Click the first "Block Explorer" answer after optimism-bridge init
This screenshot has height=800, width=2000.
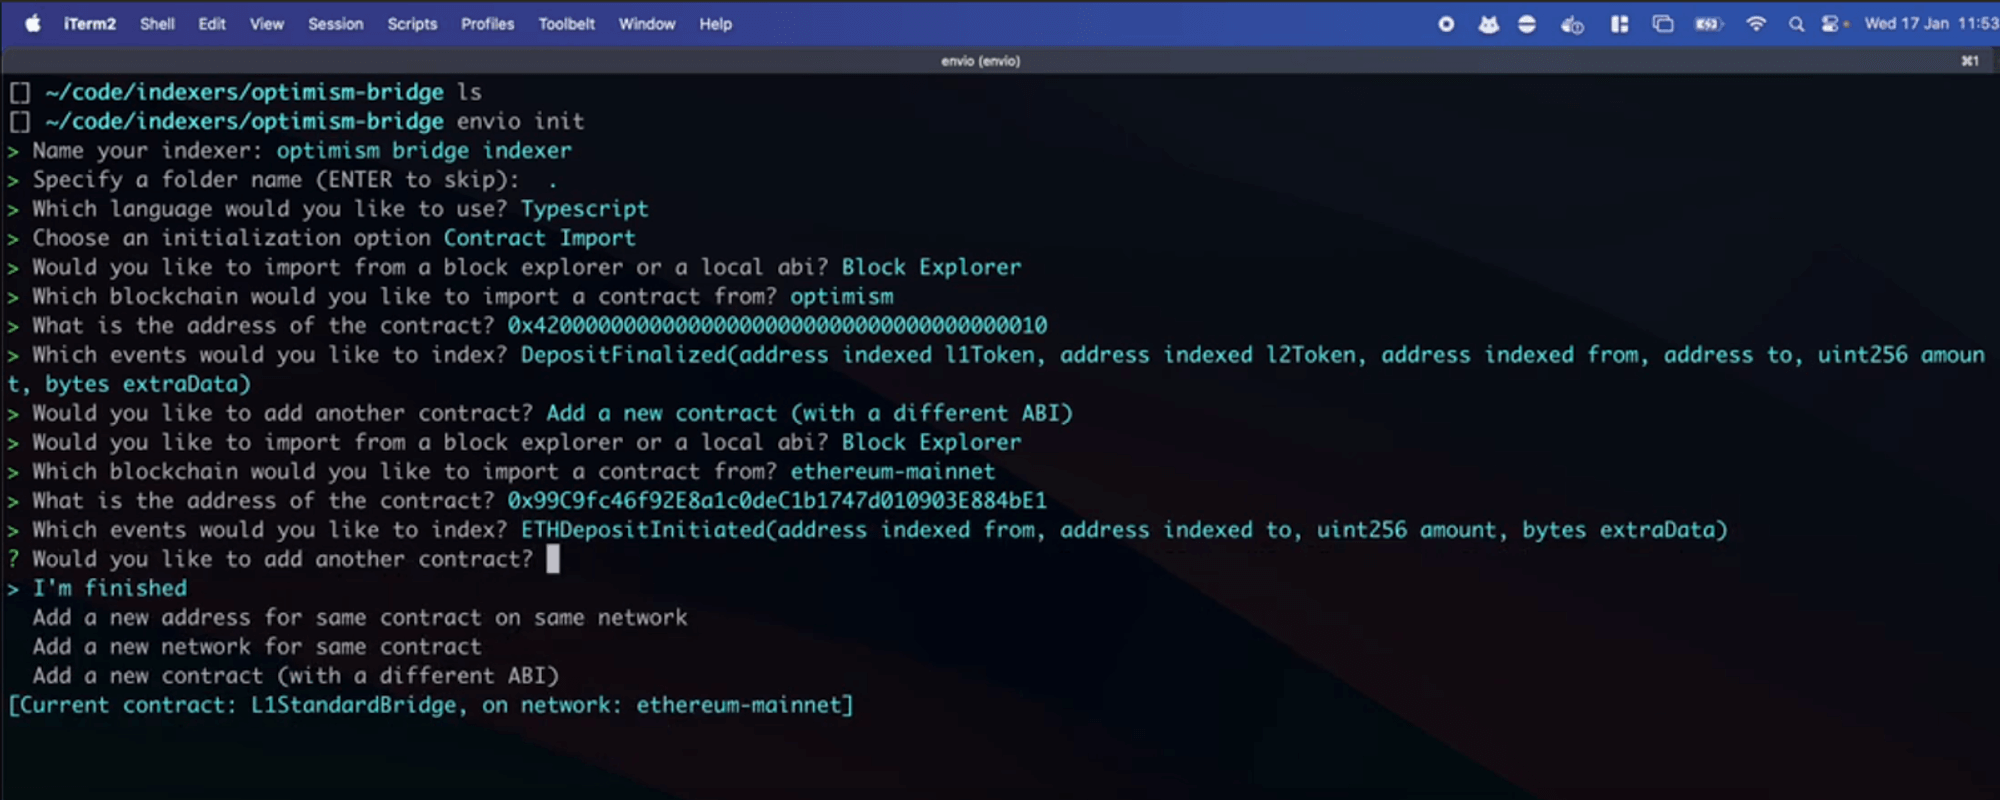click(931, 267)
